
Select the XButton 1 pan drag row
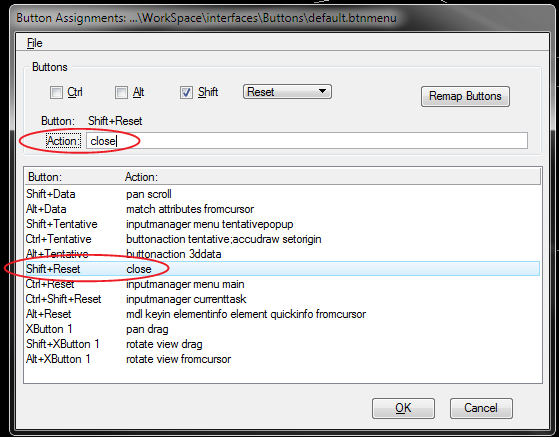click(282, 329)
